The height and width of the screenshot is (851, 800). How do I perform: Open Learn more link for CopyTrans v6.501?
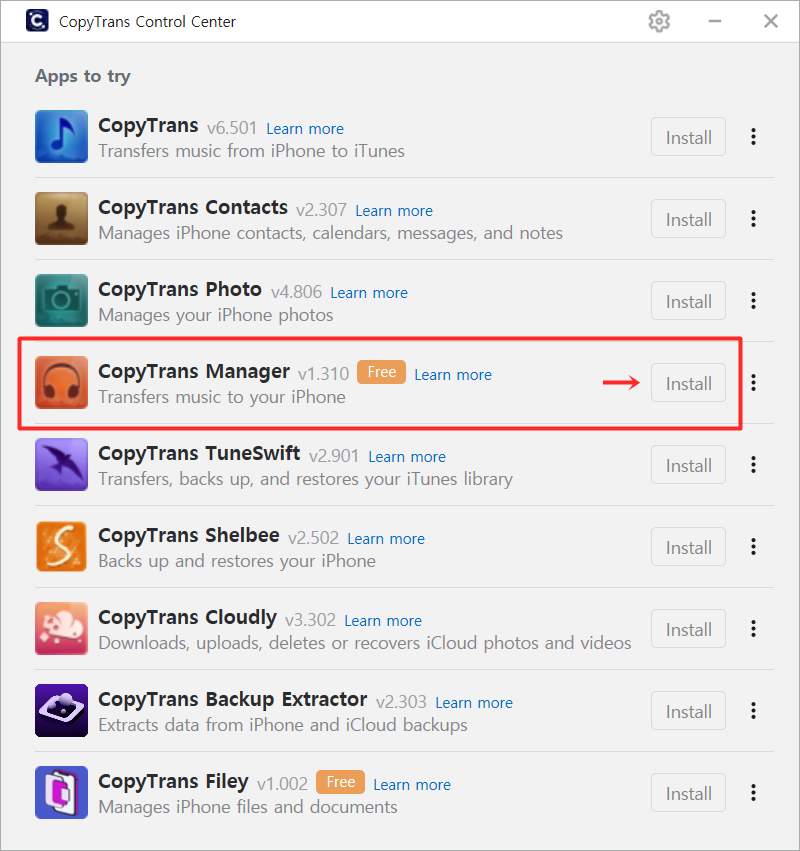[x=305, y=129]
